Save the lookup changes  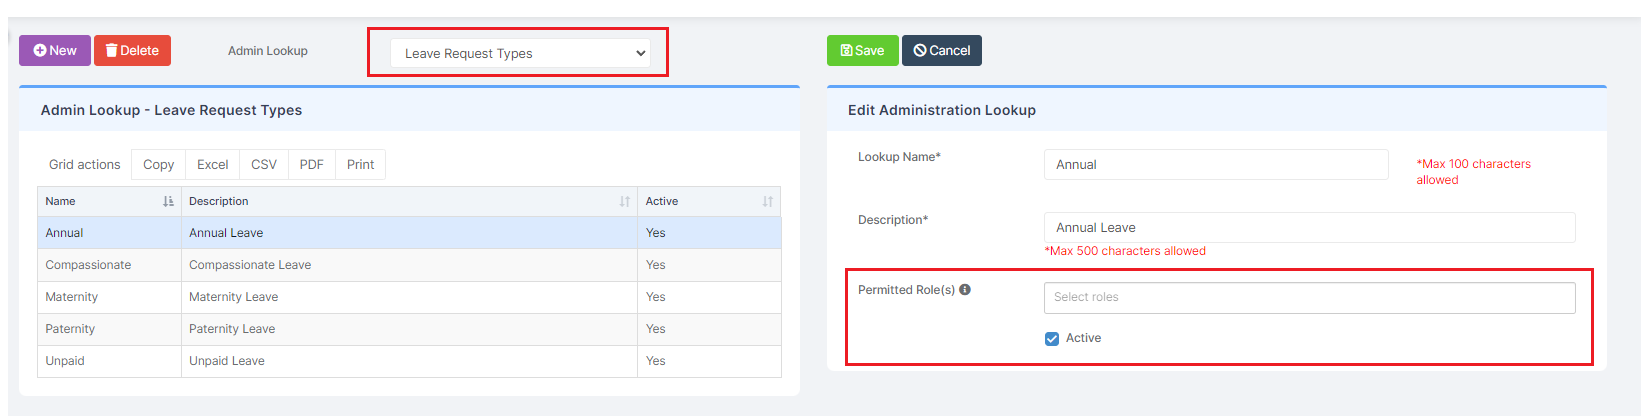click(x=862, y=51)
